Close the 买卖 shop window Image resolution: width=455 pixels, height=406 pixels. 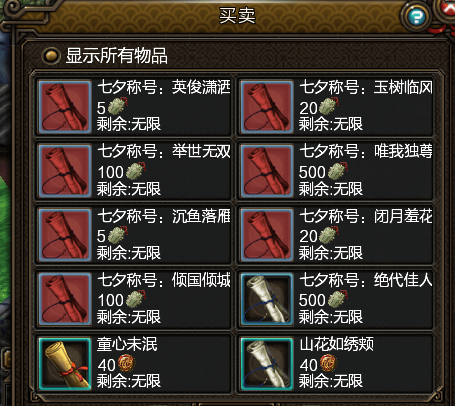448,8
